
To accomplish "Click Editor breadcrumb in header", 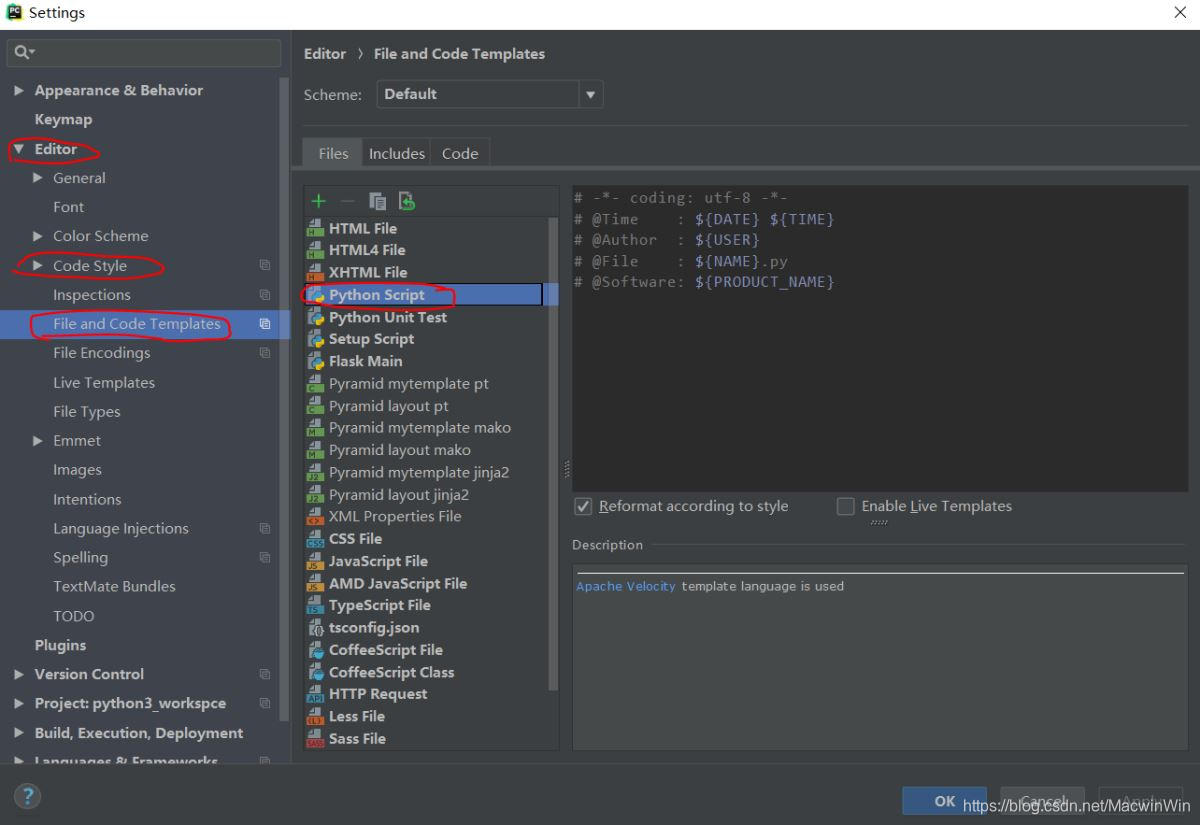I will pos(325,54).
